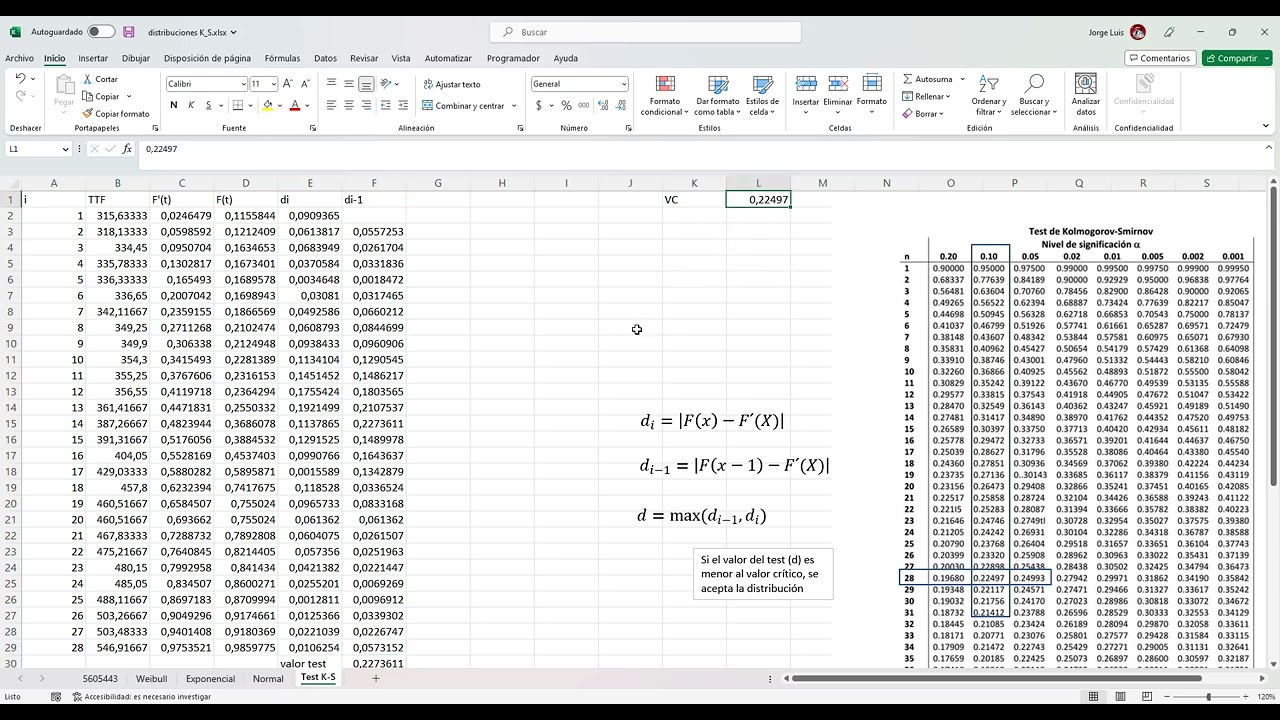1280x720 pixels.
Task: Switch to Disposición de página tab
Action: point(207,58)
